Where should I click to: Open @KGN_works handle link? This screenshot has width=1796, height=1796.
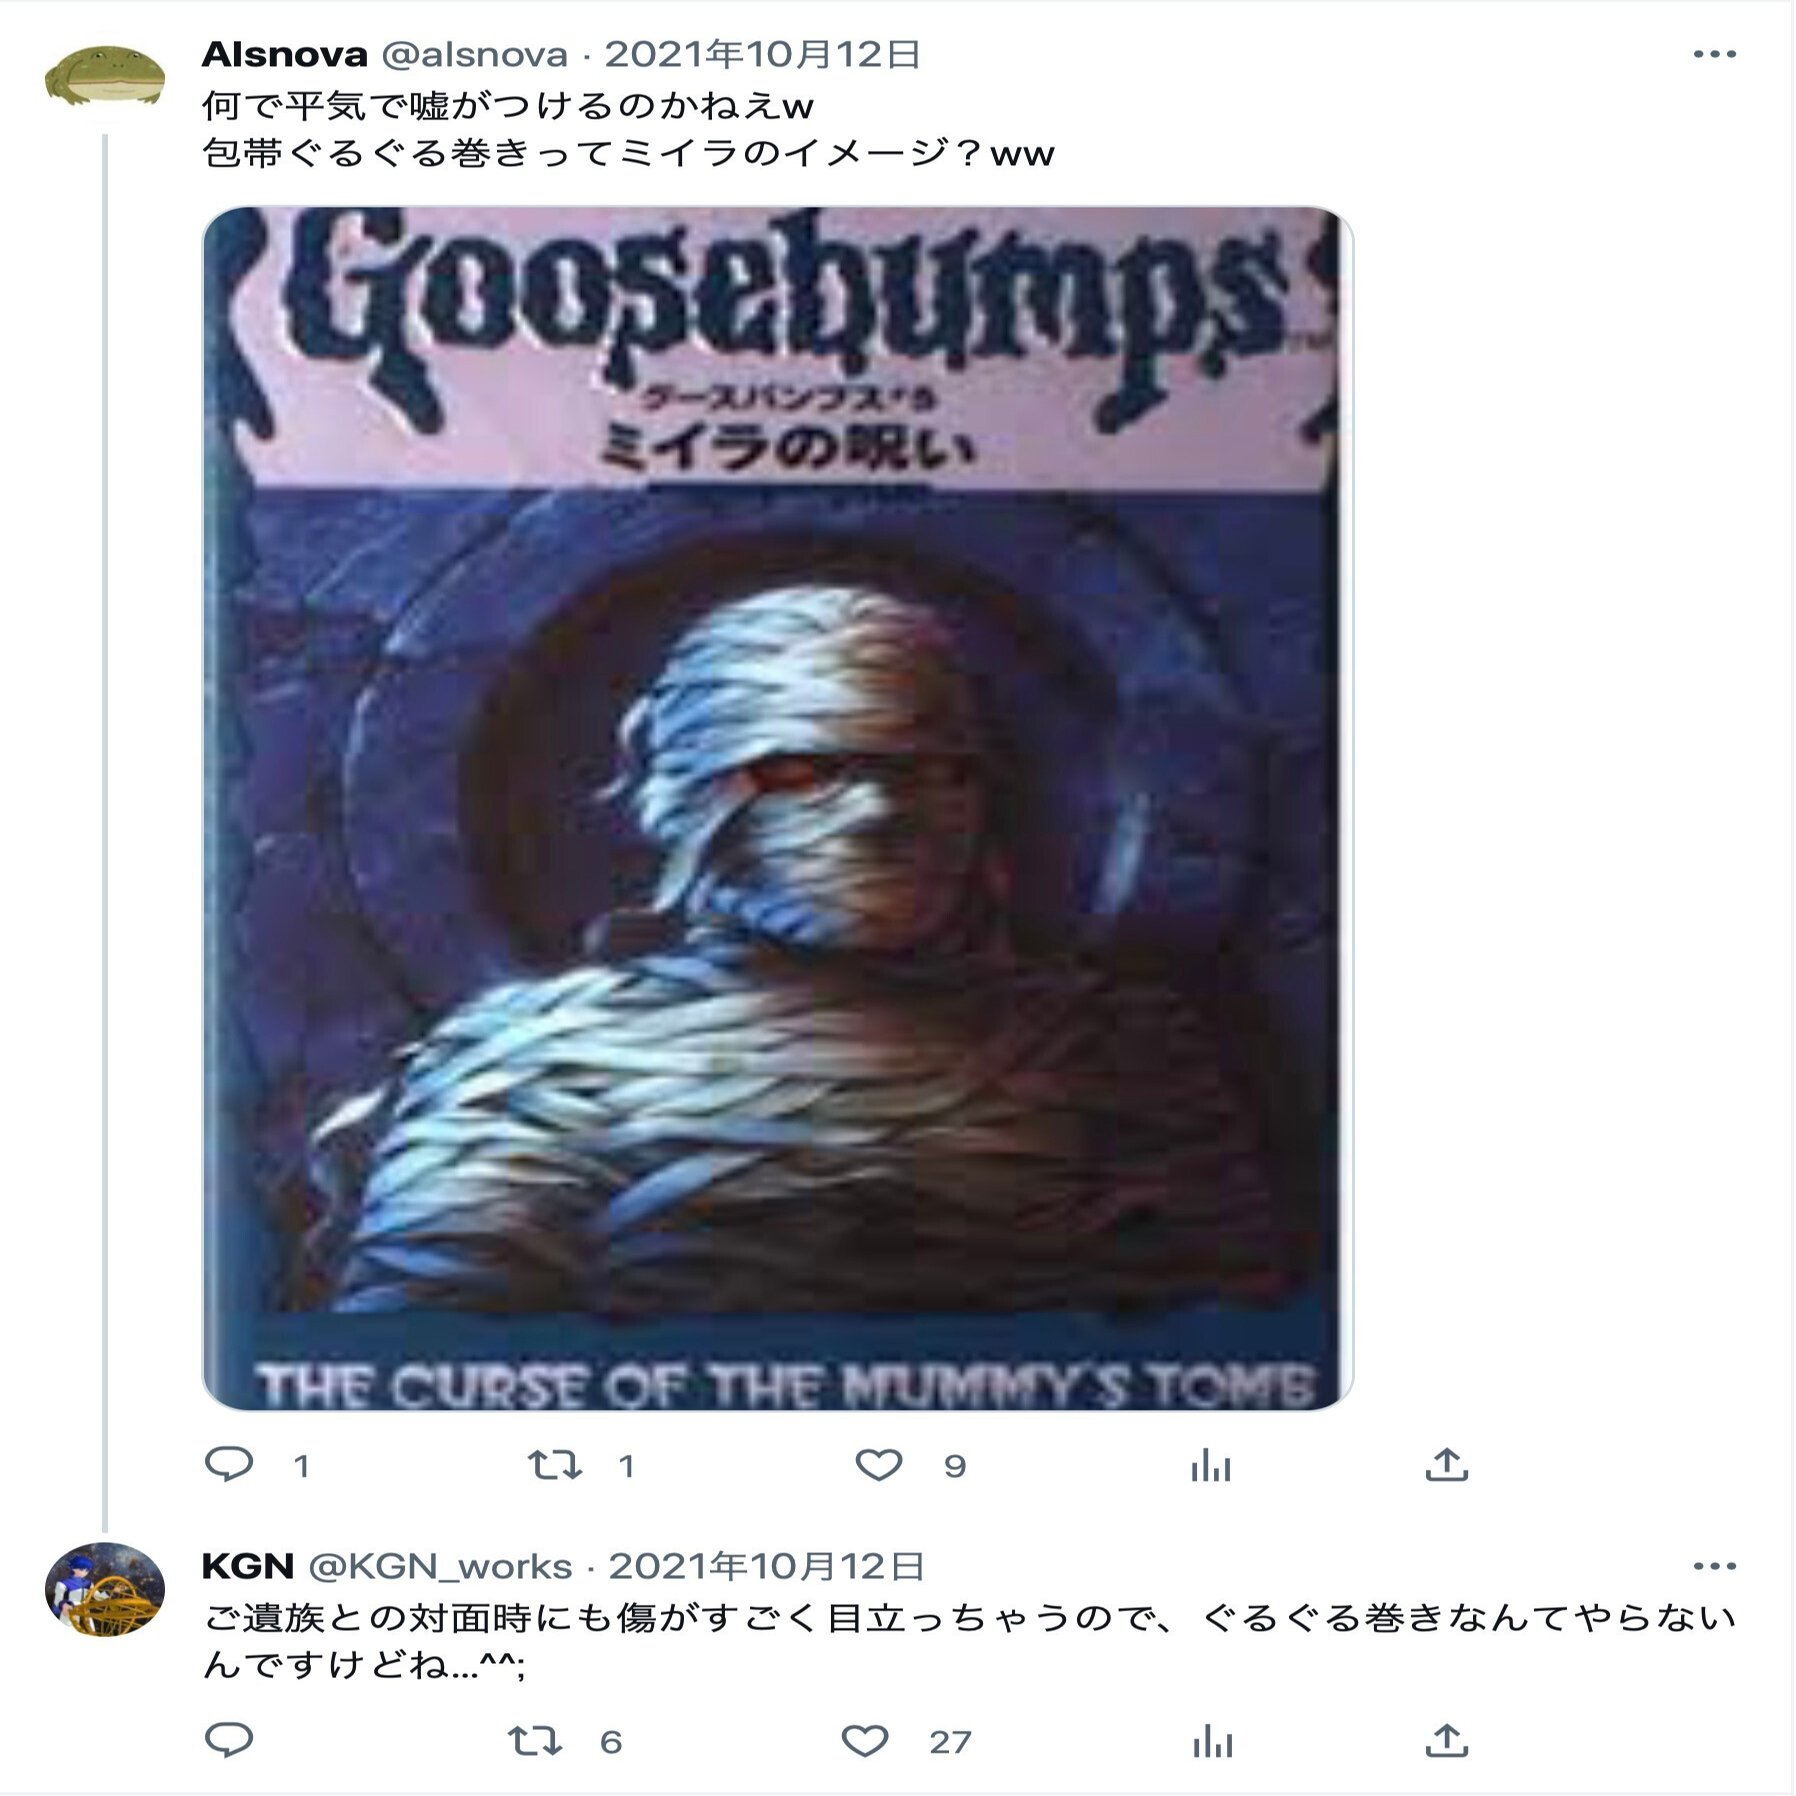pos(440,1566)
